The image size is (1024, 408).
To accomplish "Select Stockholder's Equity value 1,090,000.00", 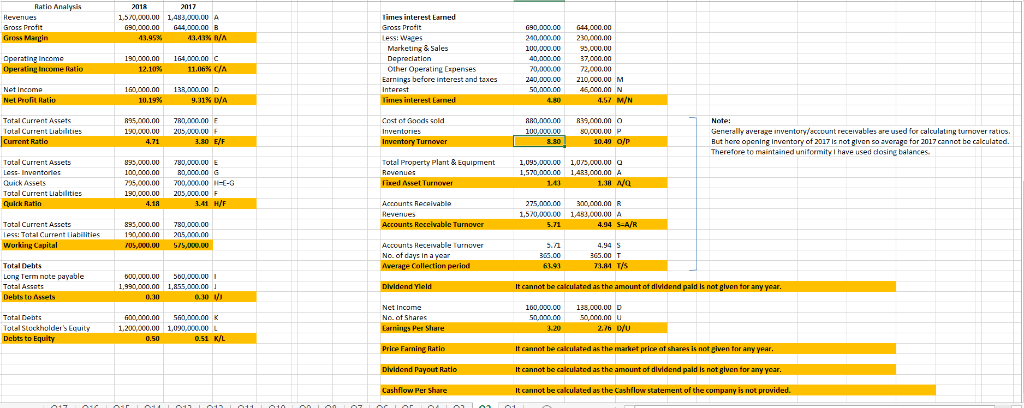I will (186, 328).
